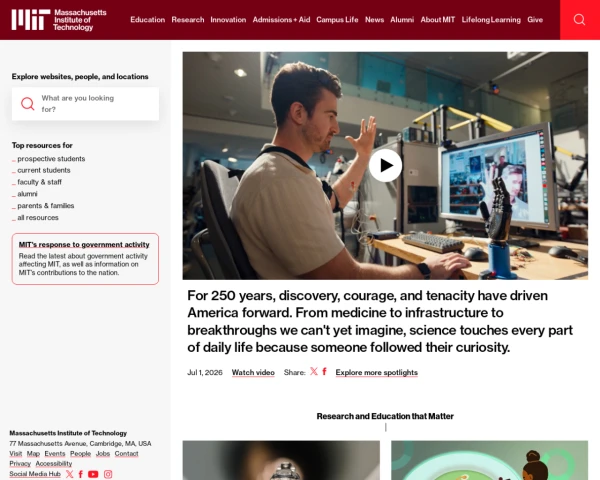Click the 'Research and Education that Matter' heading
The height and width of the screenshot is (480, 600).
tap(385, 416)
